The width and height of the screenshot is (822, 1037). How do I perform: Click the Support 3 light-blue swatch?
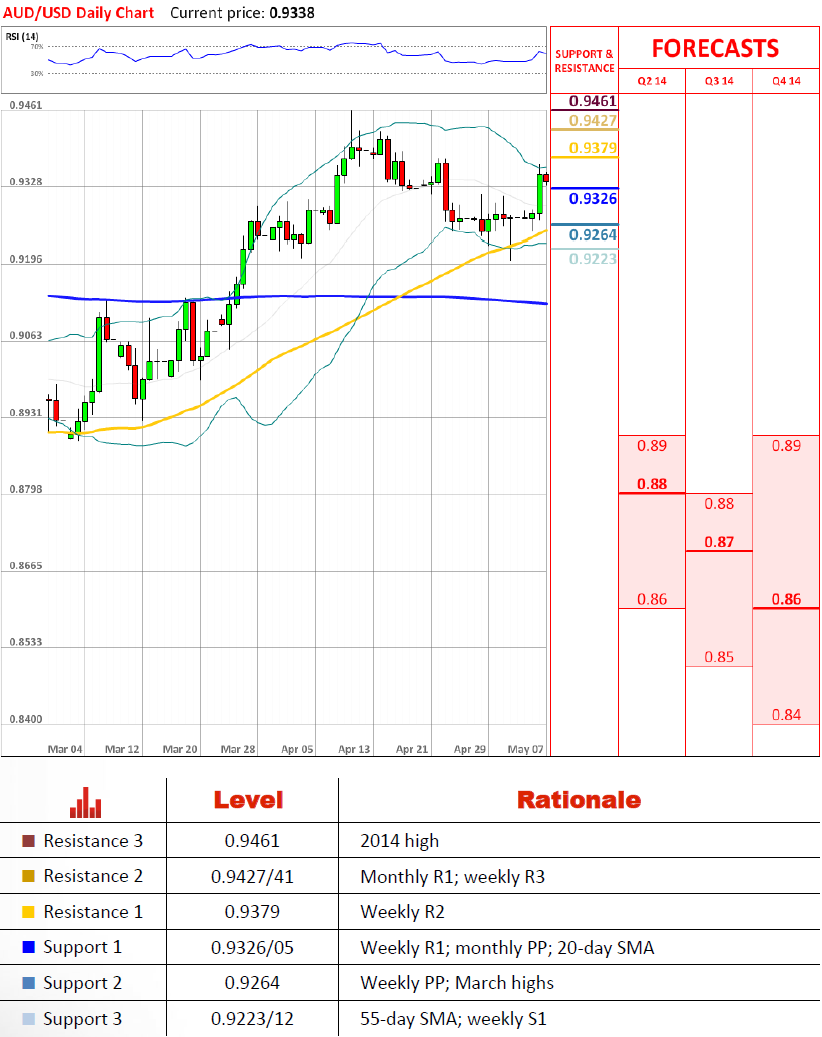tap(28, 1018)
